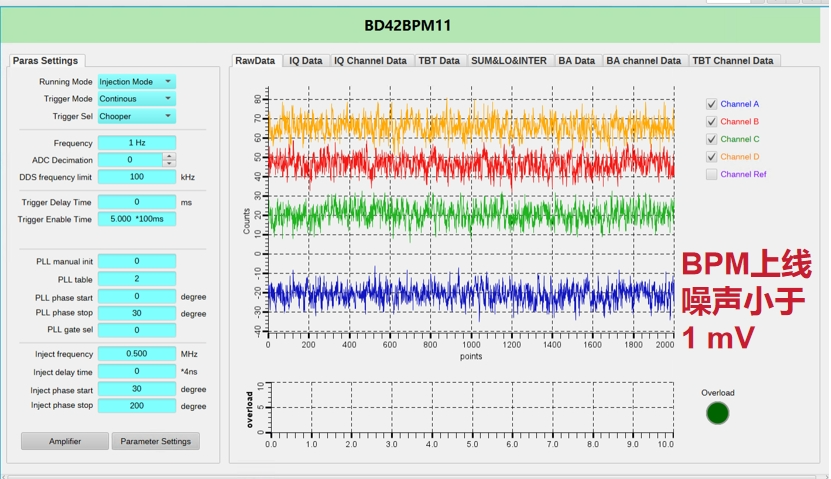The height and width of the screenshot is (479, 831).
Task: Uncheck the Channel B checkbox
Action: (712, 122)
